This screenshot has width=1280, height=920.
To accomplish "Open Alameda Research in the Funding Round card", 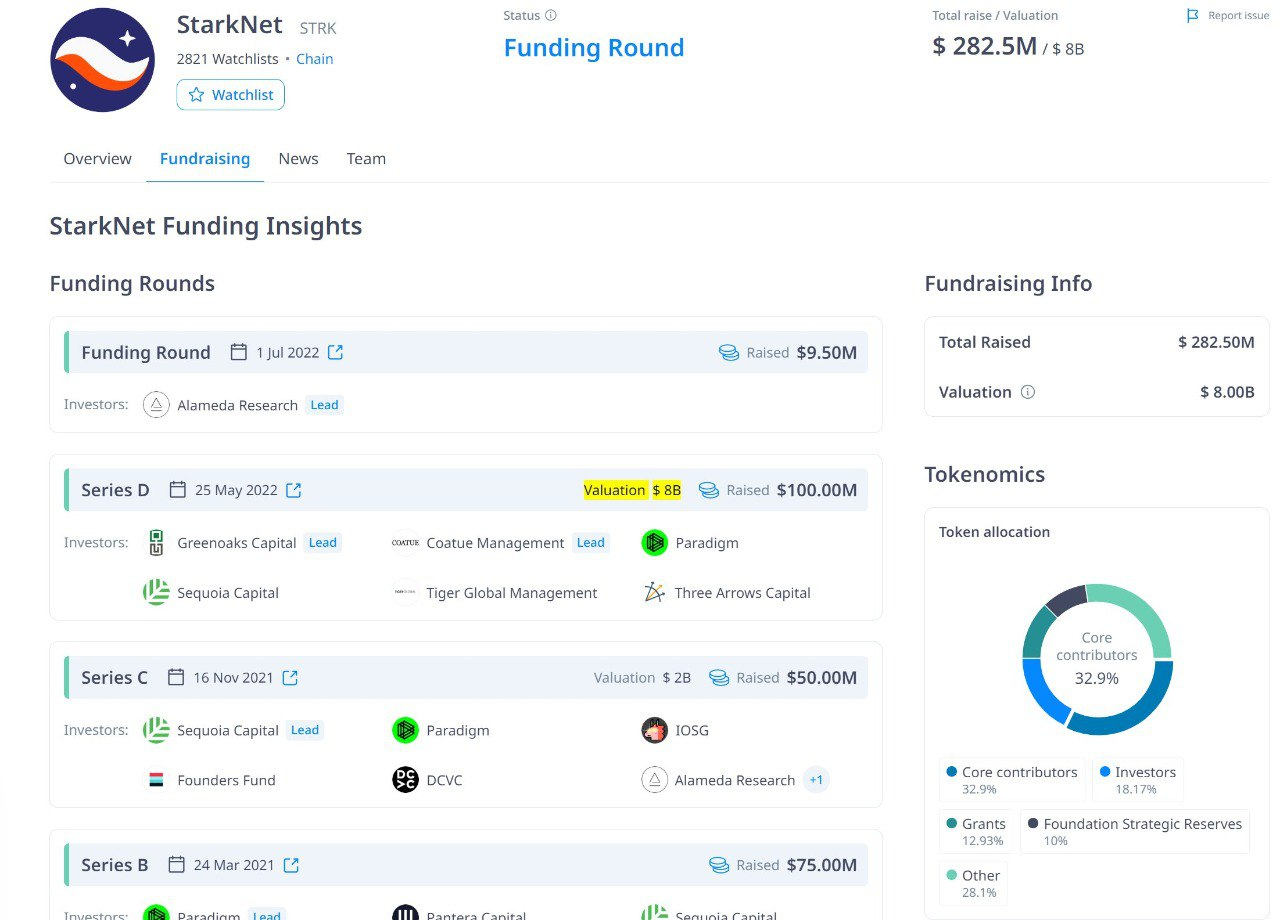I will coord(237,405).
